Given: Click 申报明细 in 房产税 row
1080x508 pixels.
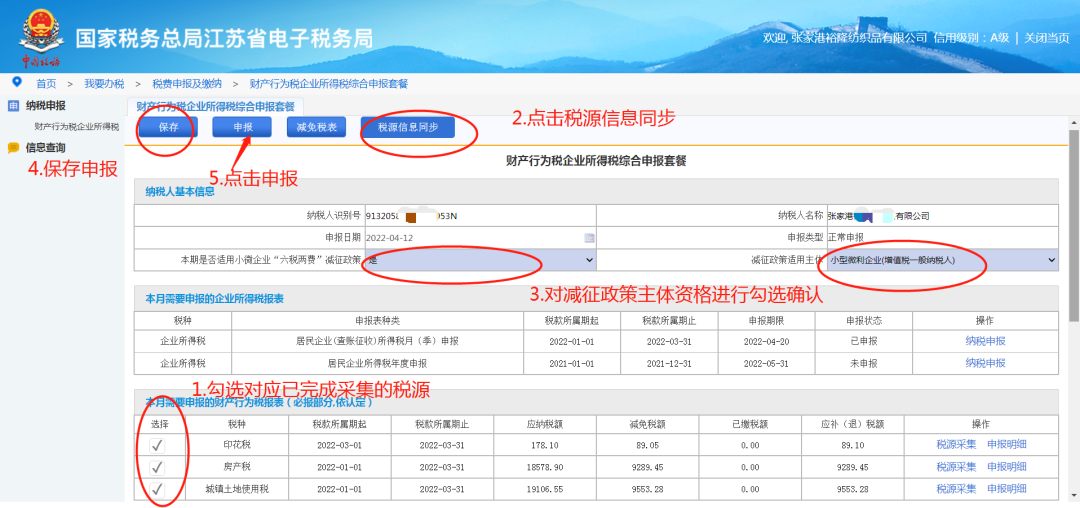Looking at the screenshot, I should 1007,467.
